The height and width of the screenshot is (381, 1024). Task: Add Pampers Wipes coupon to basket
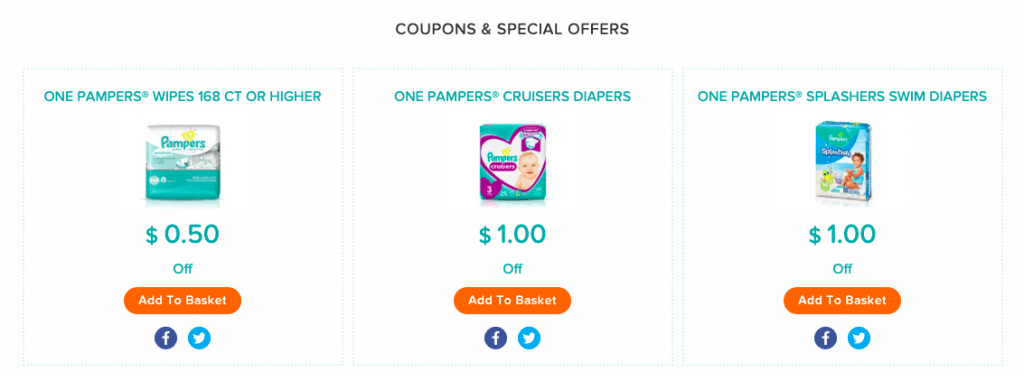click(x=182, y=301)
